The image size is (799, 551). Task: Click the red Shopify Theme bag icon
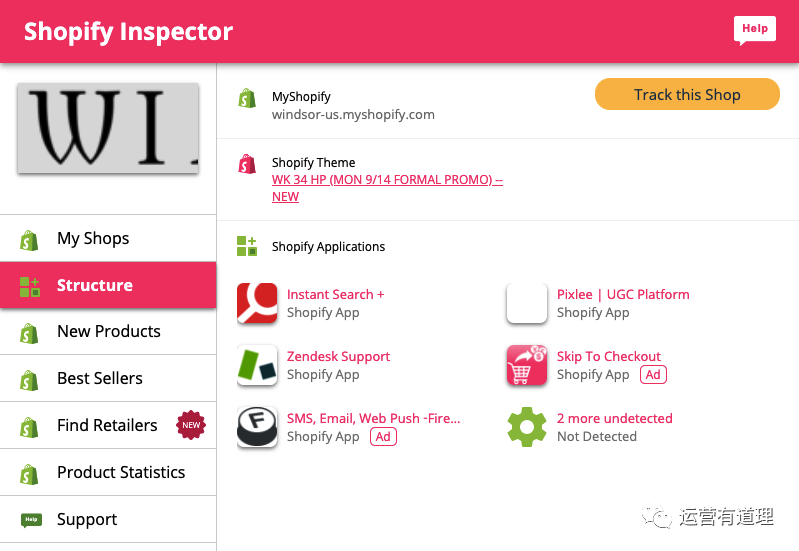coord(247,164)
